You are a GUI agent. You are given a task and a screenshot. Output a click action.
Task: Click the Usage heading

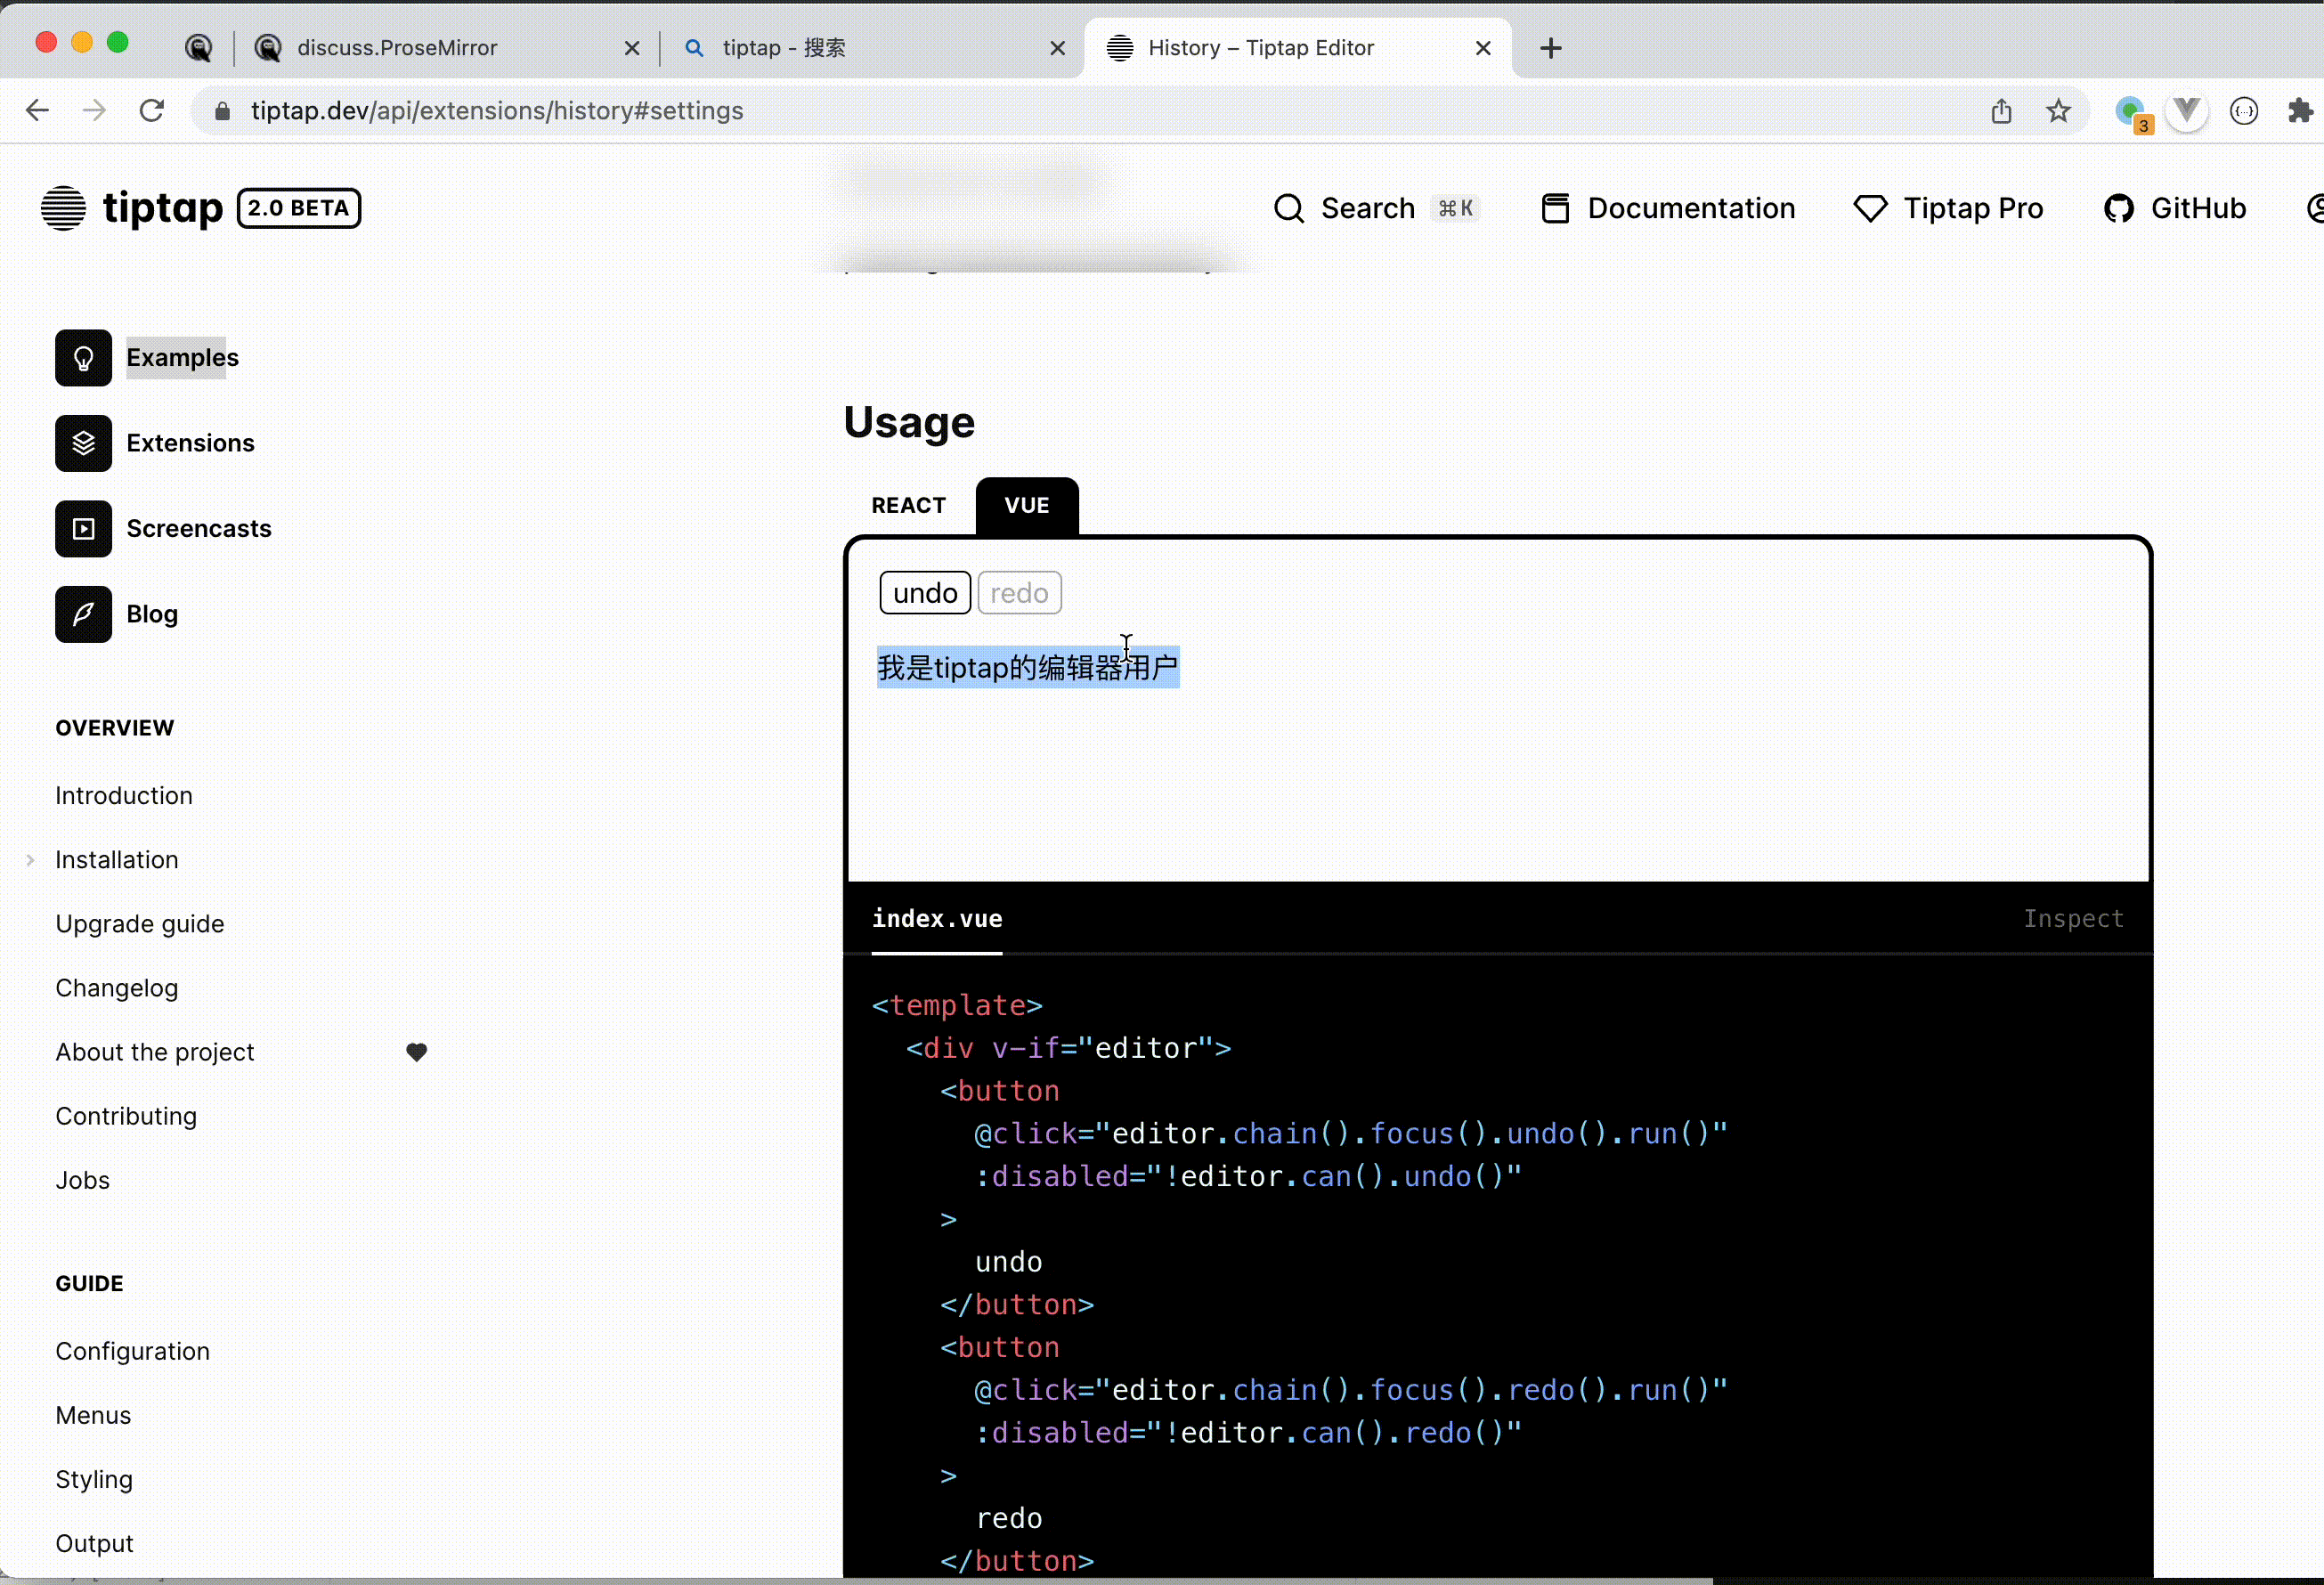tap(909, 422)
